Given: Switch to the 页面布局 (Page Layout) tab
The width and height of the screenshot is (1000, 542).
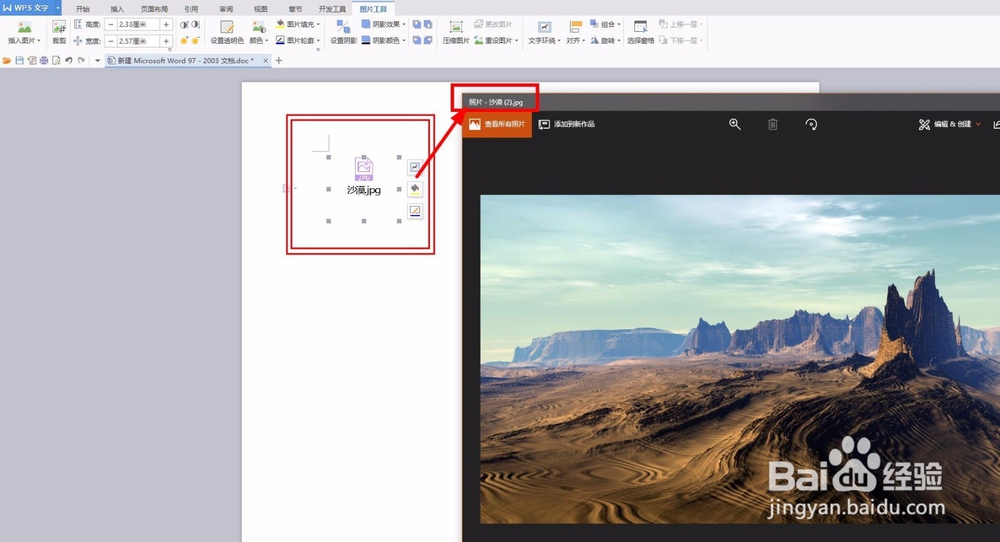Looking at the screenshot, I should pos(154,9).
